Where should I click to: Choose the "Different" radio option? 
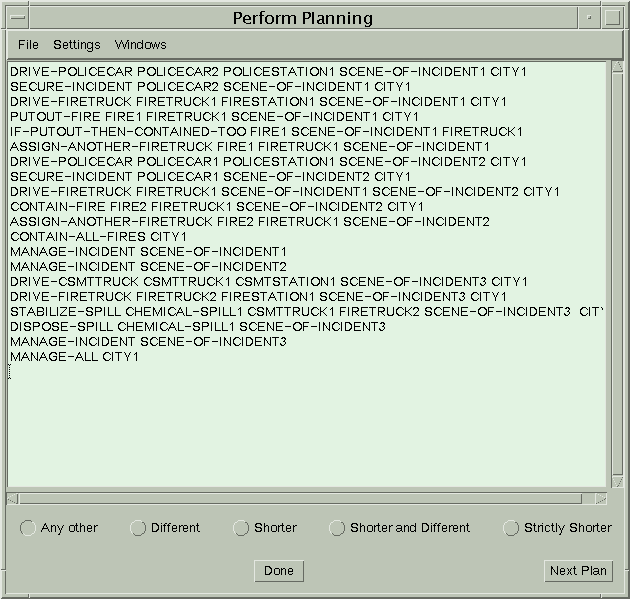pos(139,528)
